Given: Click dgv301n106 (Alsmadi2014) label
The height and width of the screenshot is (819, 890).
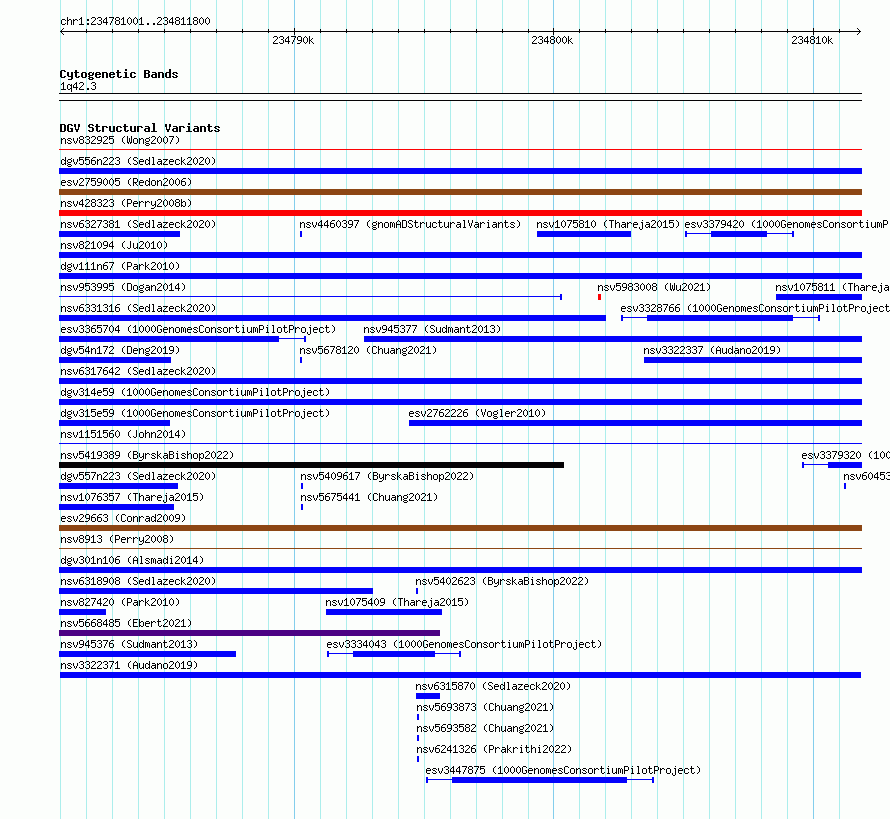Looking at the screenshot, I should click(x=132, y=560).
